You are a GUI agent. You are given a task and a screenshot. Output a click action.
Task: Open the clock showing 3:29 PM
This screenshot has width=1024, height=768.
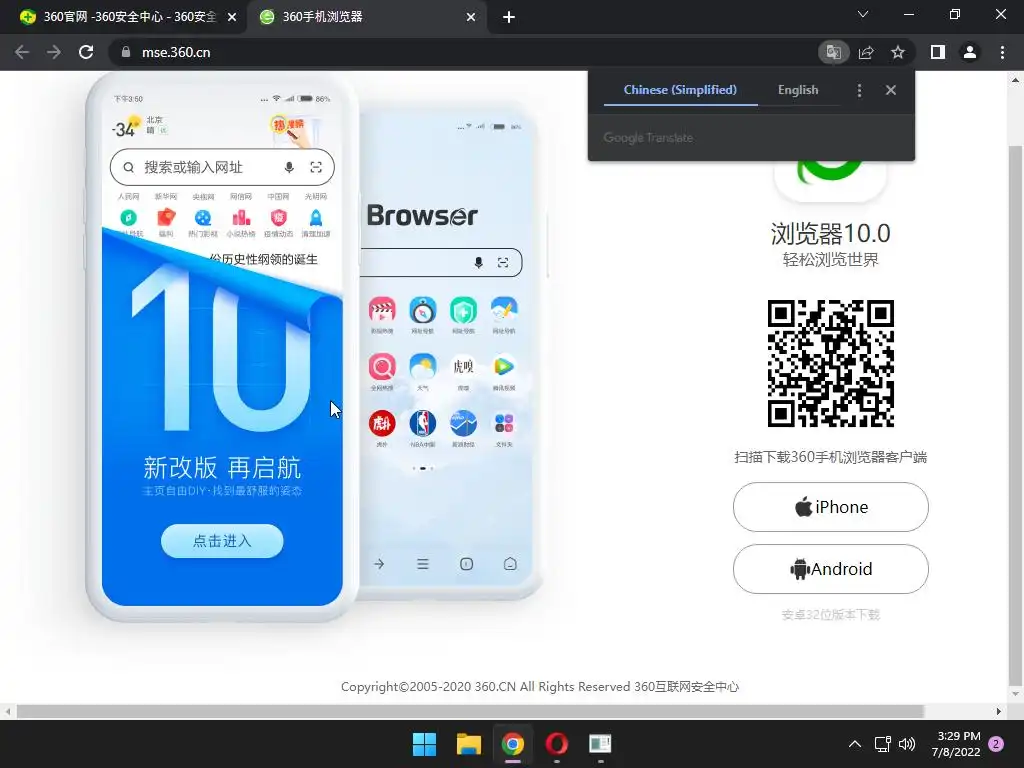[x=956, y=744]
